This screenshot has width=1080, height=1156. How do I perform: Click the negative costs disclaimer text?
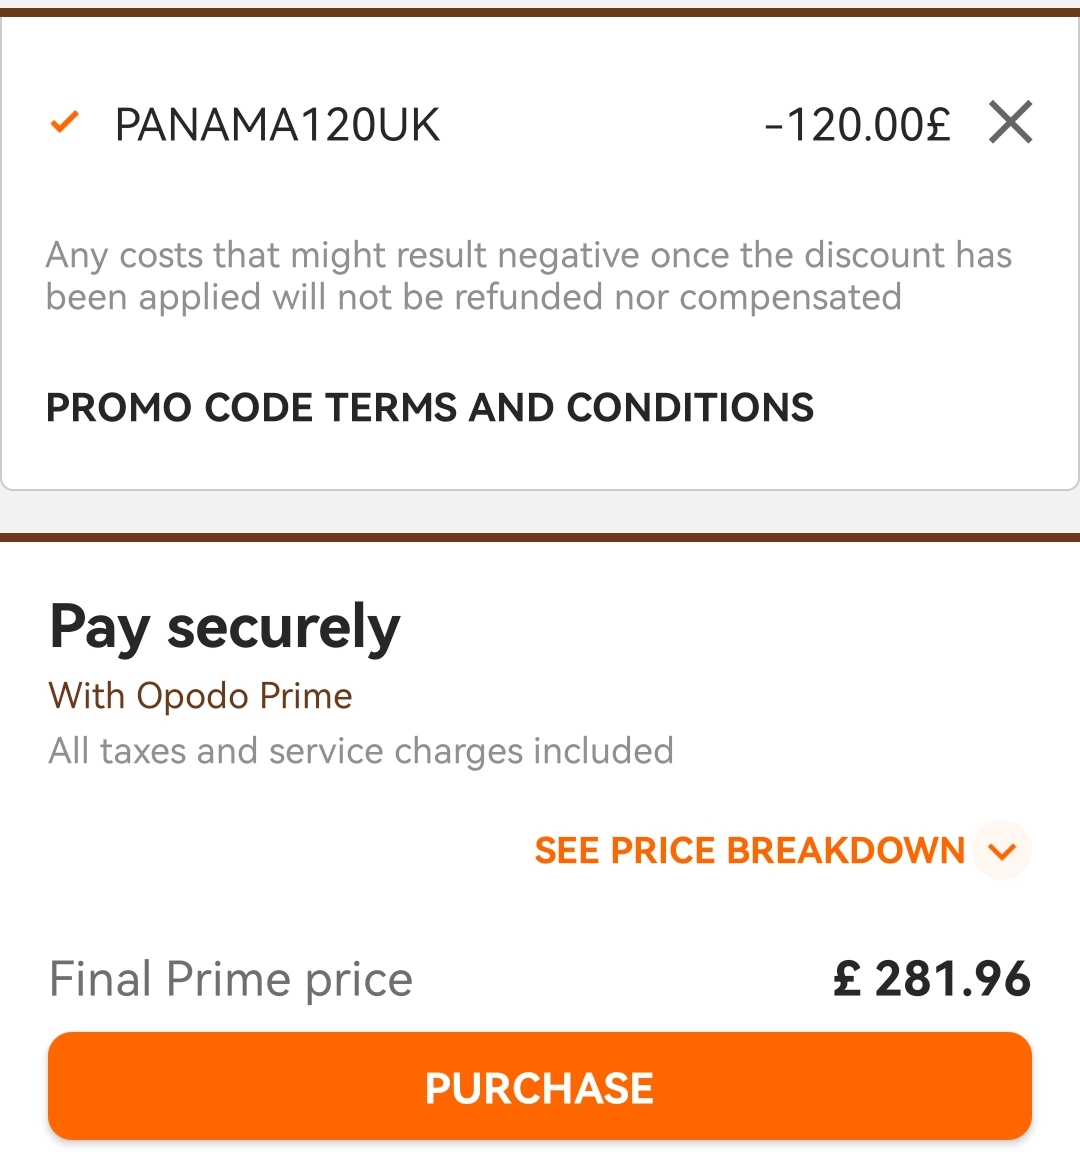click(x=529, y=276)
